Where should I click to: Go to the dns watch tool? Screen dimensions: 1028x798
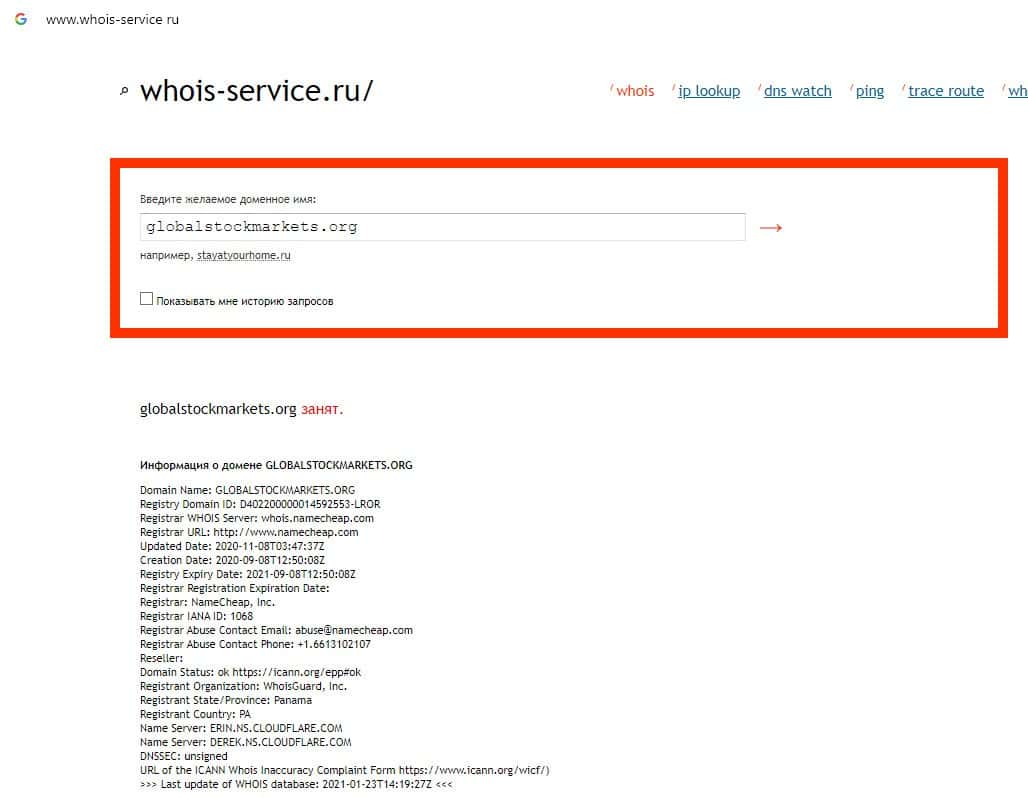coord(797,91)
